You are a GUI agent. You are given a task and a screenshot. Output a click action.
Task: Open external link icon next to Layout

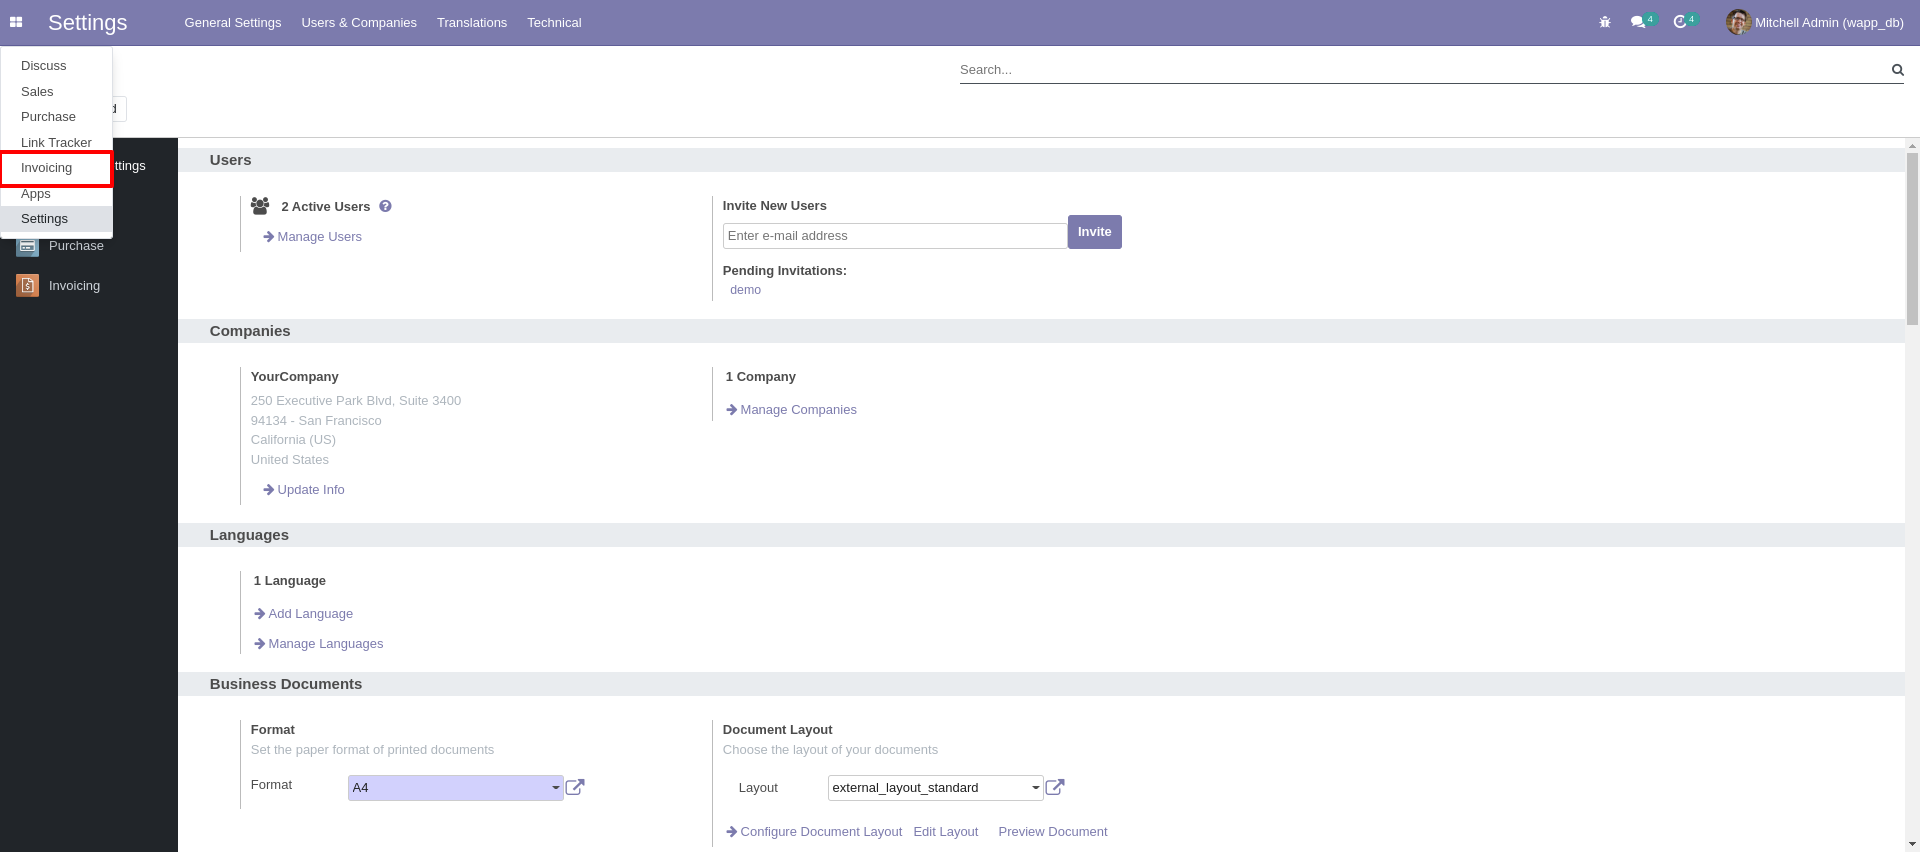pos(1055,787)
